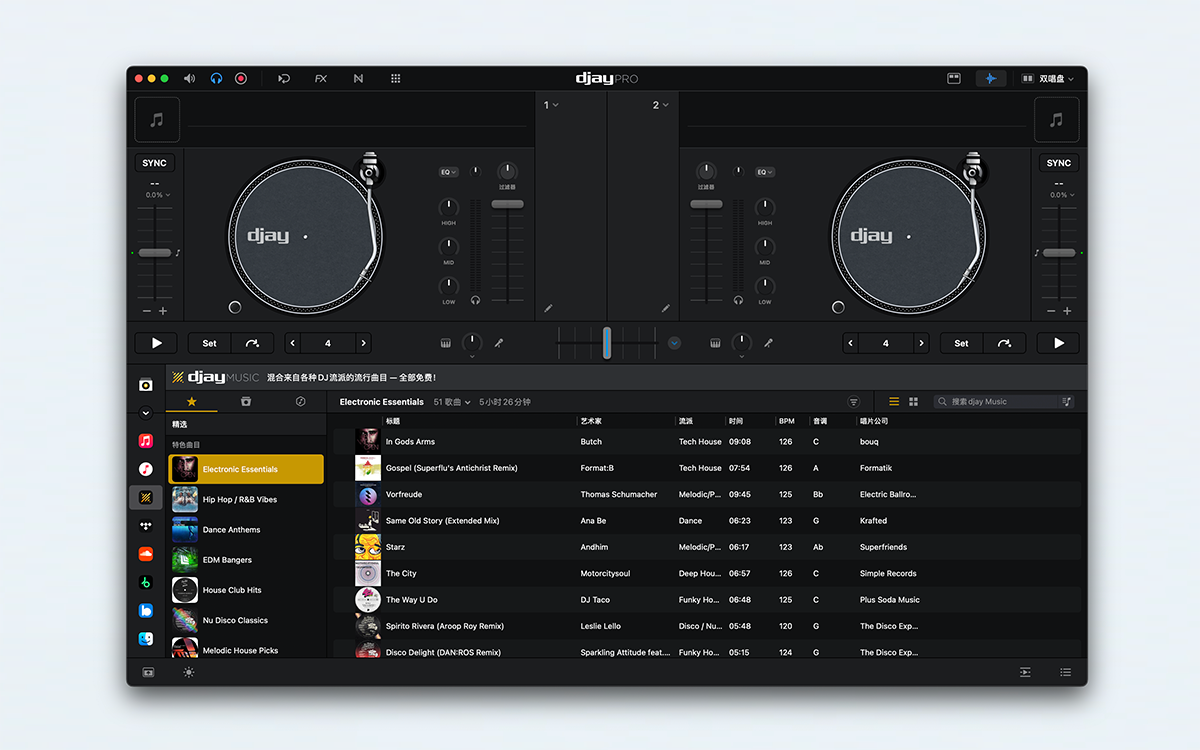Click the 搜索 djay Music search field
1200x750 pixels.
(1005, 402)
